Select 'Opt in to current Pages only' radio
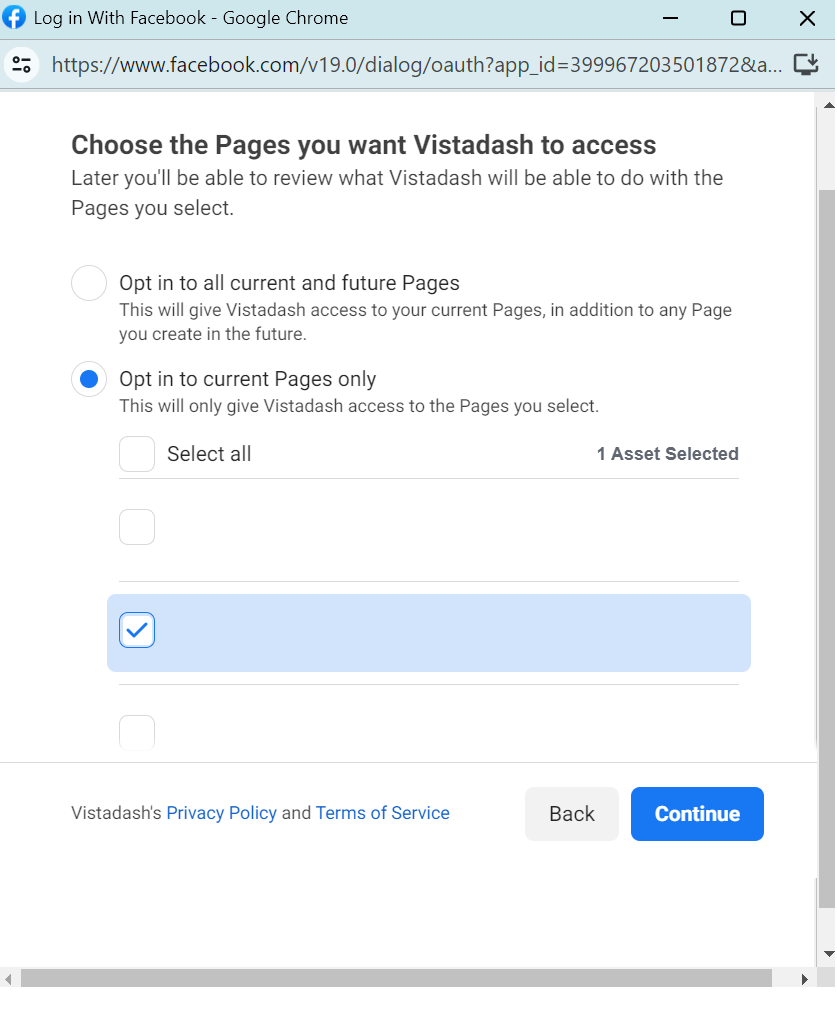This screenshot has width=837, height=1011. coord(89,379)
